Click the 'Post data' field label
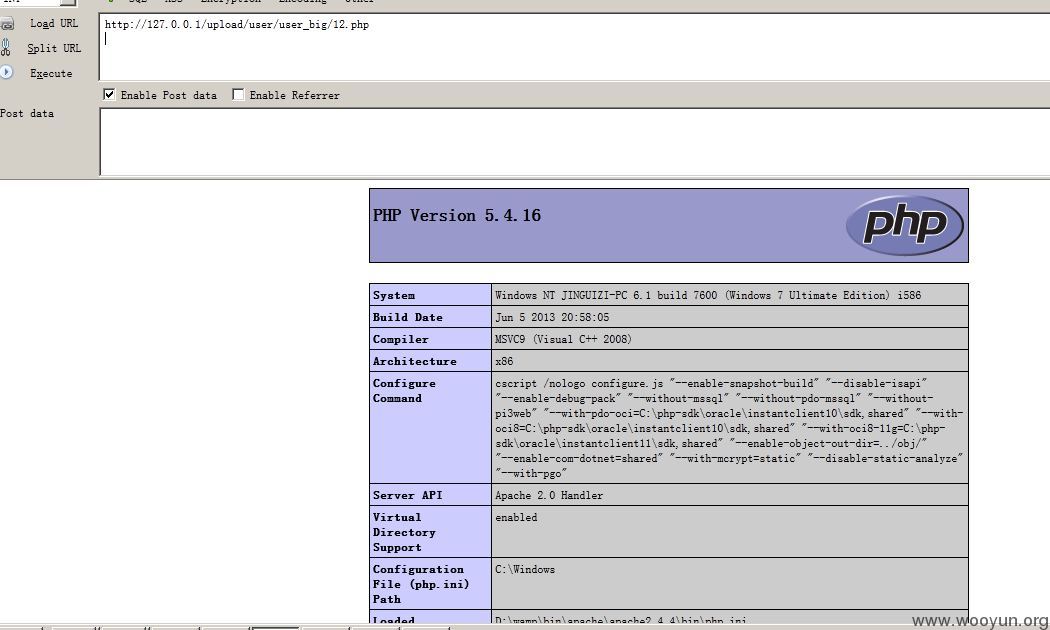This screenshot has width=1050, height=630. [x=27, y=113]
